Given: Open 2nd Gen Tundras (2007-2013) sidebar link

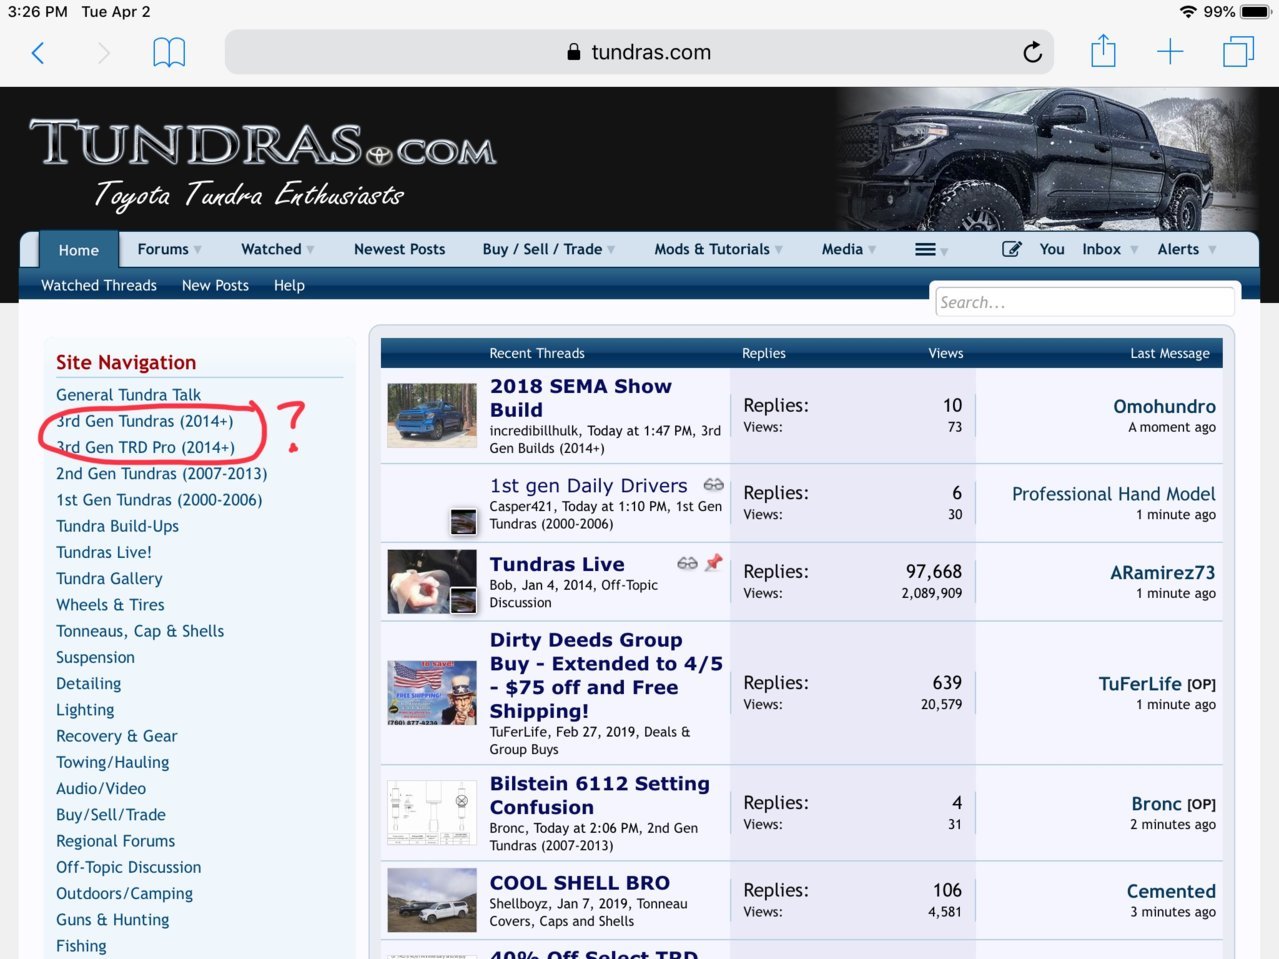Looking at the screenshot, I should pos(161,473).
